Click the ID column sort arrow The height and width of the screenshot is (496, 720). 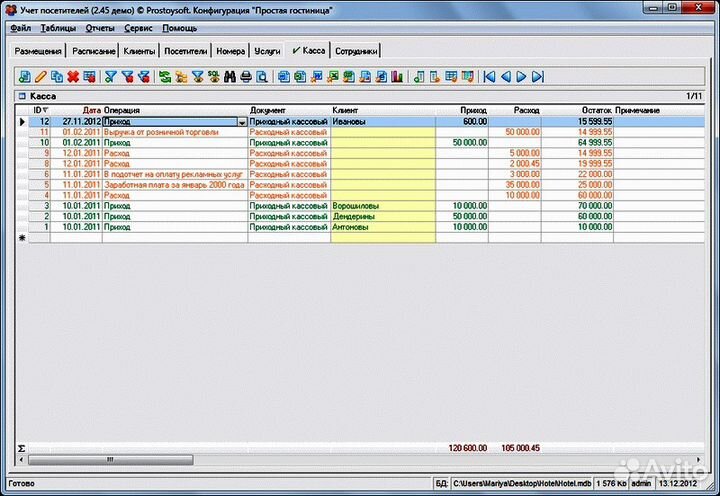tap(45, 110)
